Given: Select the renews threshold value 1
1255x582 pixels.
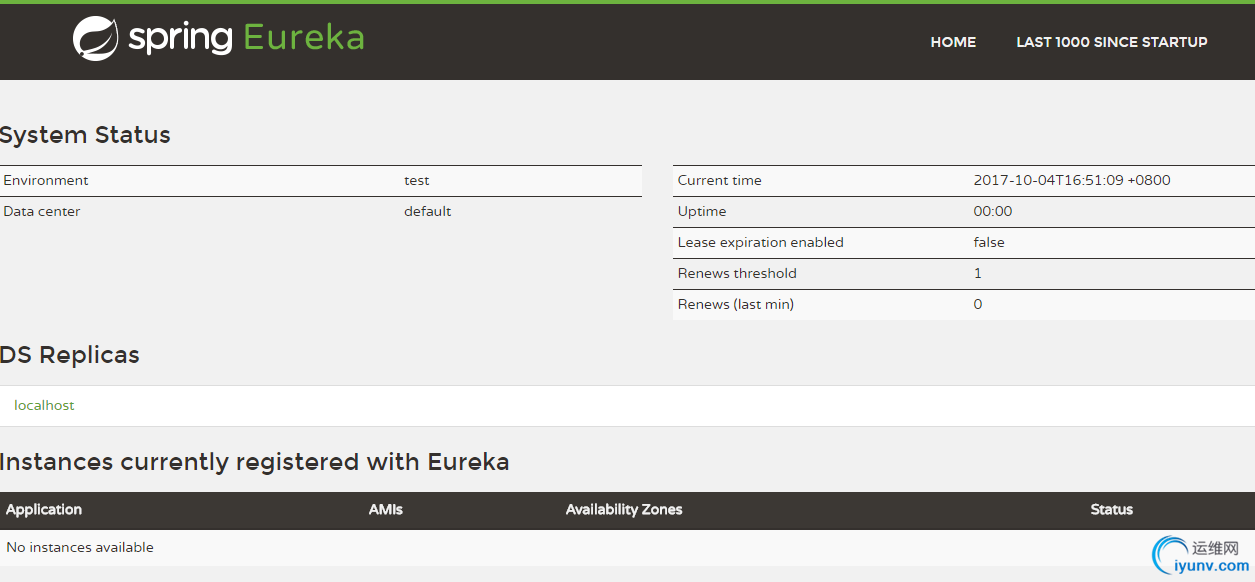Looking at the screenshot, I should click(978, 273).
